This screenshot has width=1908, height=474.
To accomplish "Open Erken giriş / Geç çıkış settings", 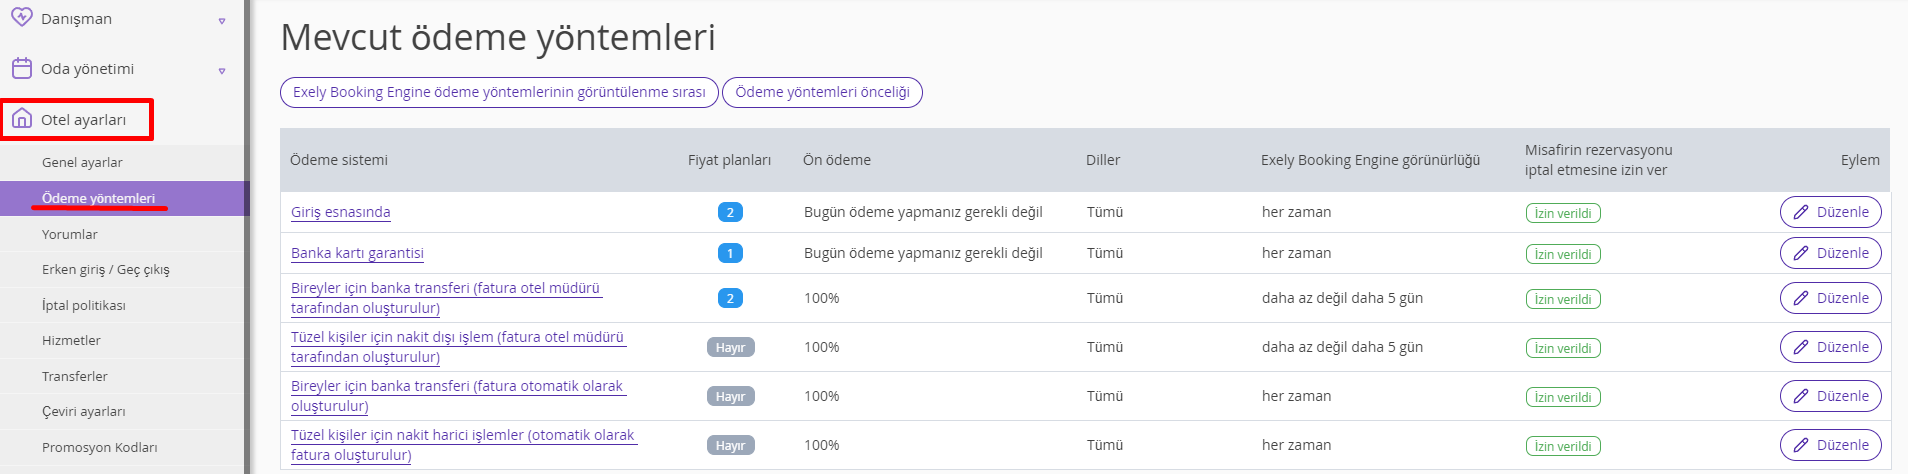I will 106,269.
